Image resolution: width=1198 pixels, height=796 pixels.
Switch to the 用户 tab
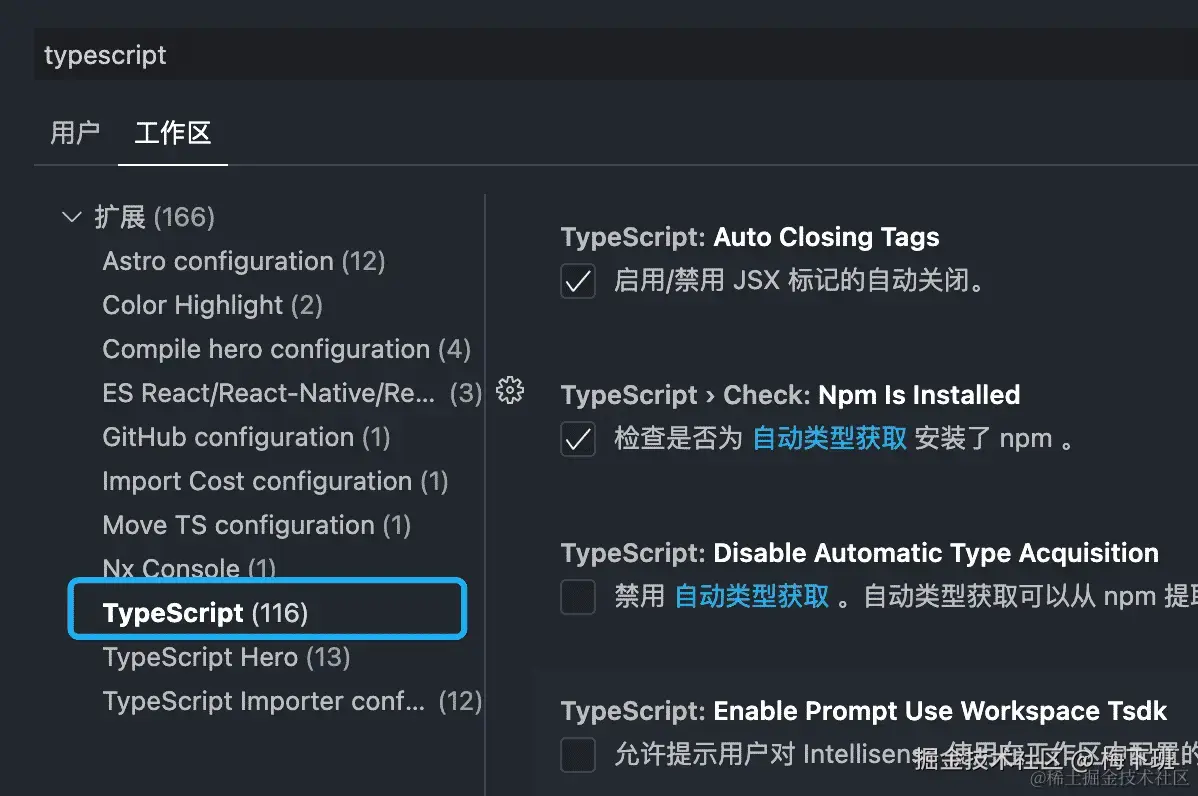tap(74, 133)
